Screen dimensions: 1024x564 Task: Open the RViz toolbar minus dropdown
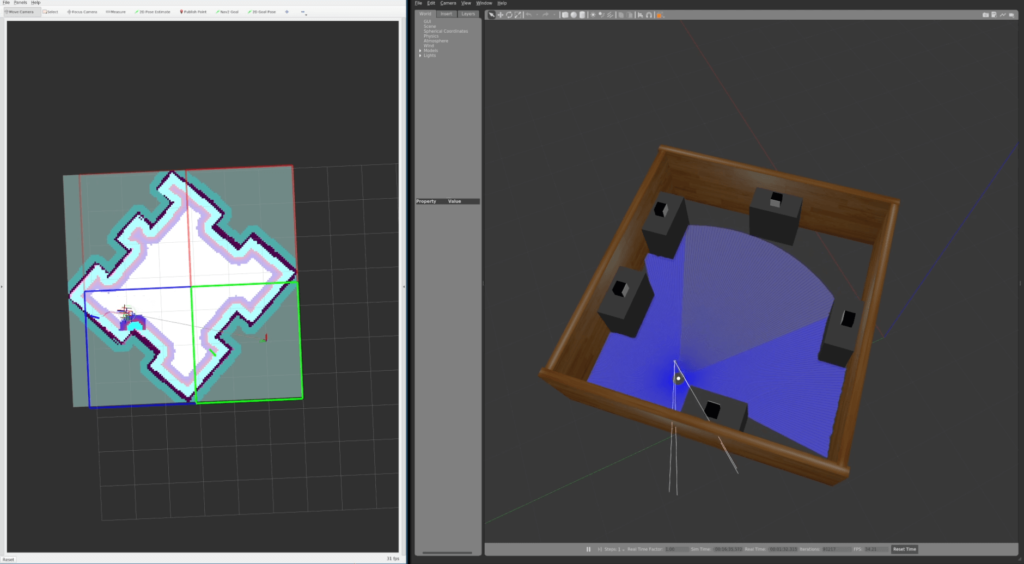tap(304, 13)
